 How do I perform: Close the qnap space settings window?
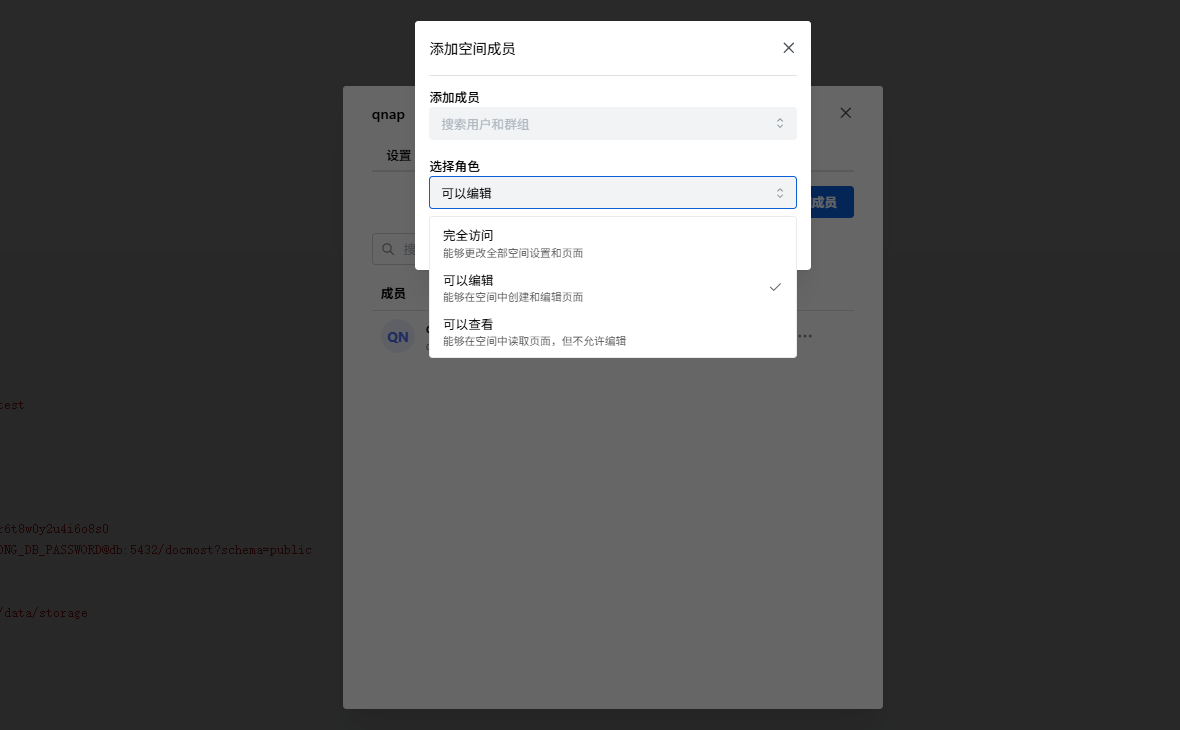[846, 113]
